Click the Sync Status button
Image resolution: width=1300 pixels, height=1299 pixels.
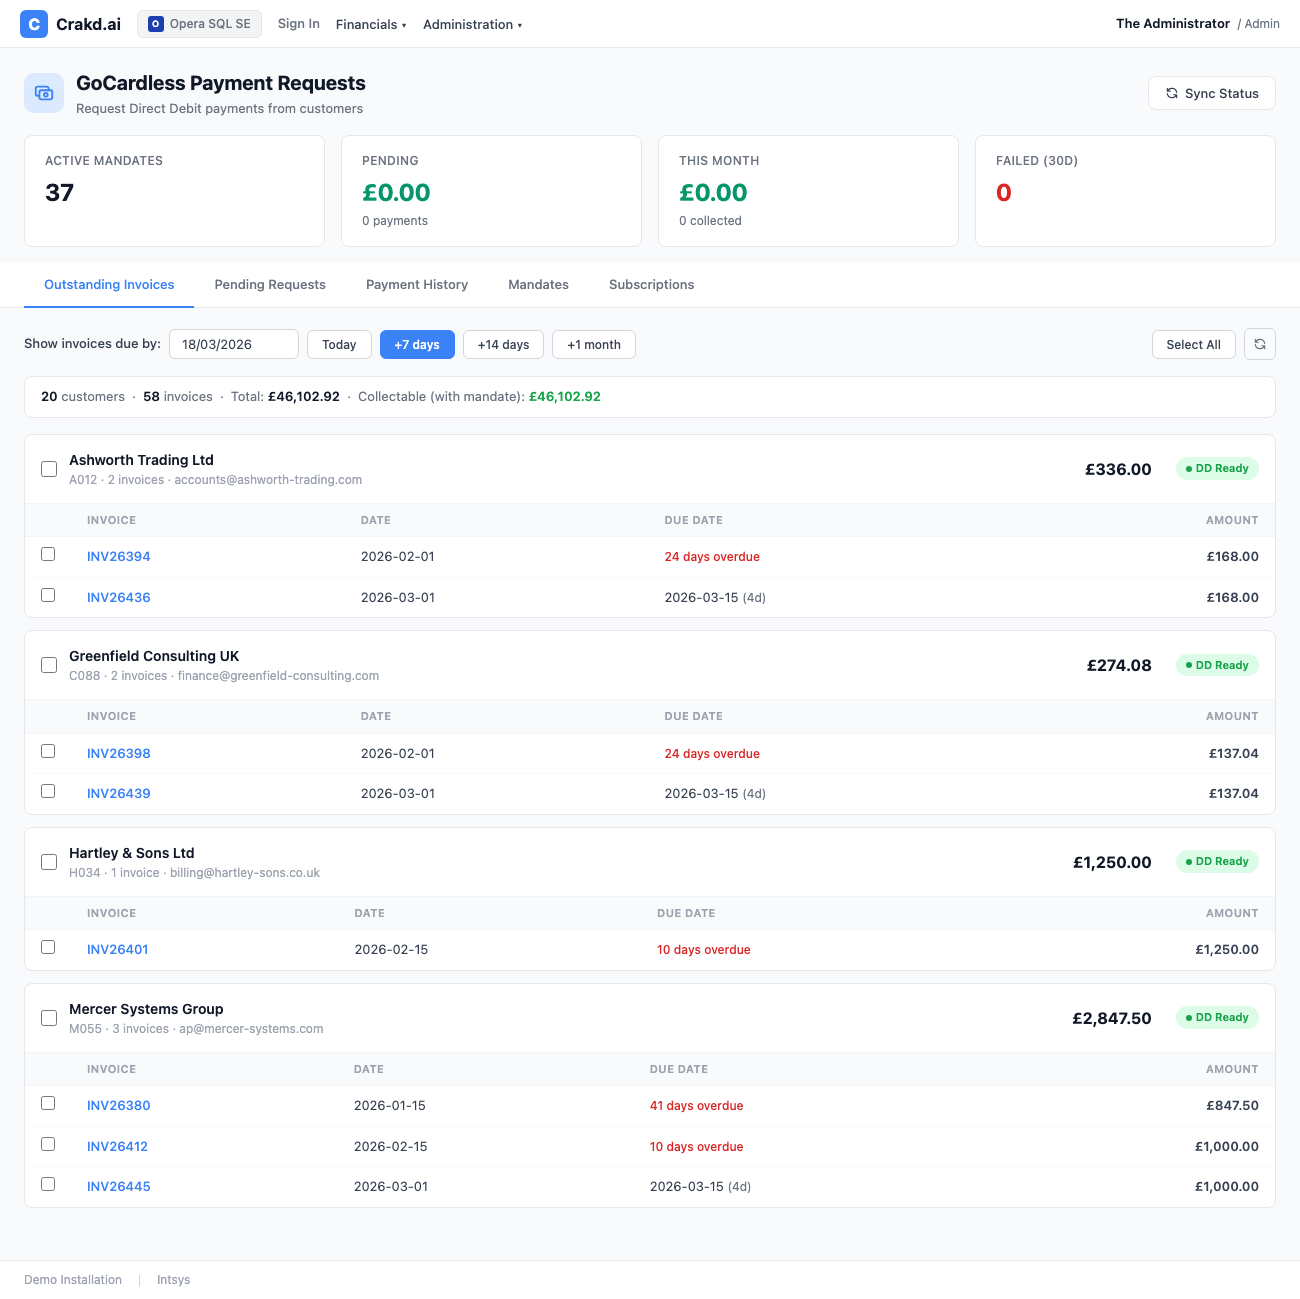click(1211, 93)
